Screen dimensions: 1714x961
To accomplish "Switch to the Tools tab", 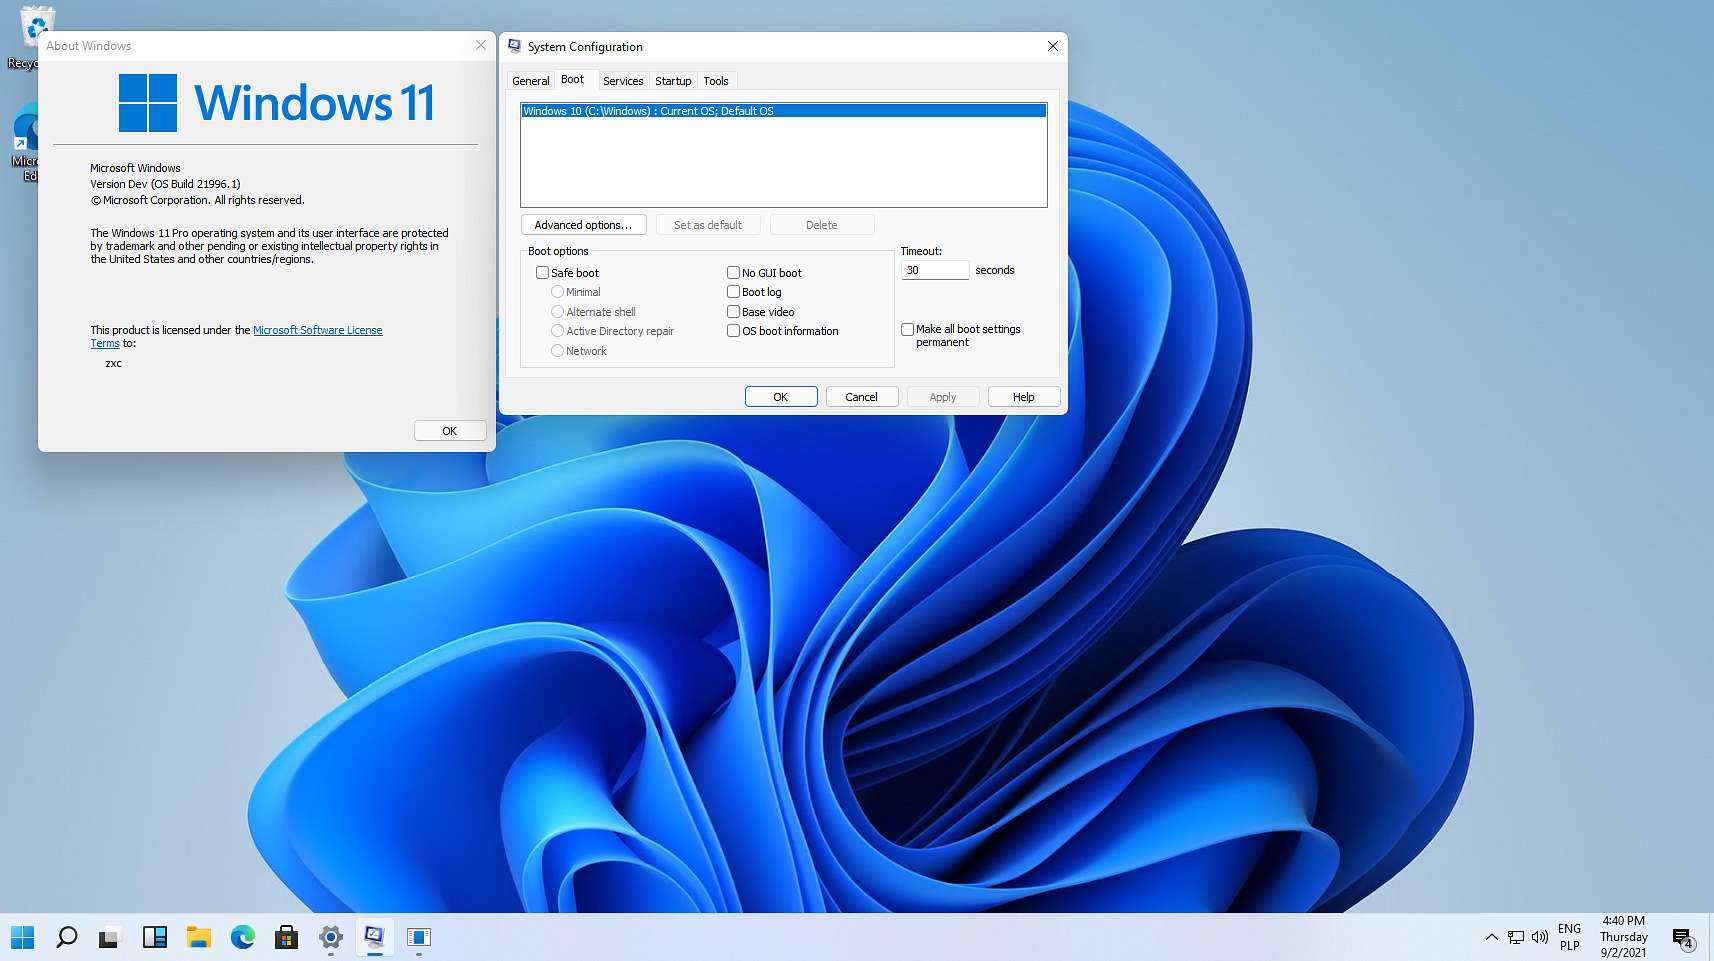I will coord(716,81).
